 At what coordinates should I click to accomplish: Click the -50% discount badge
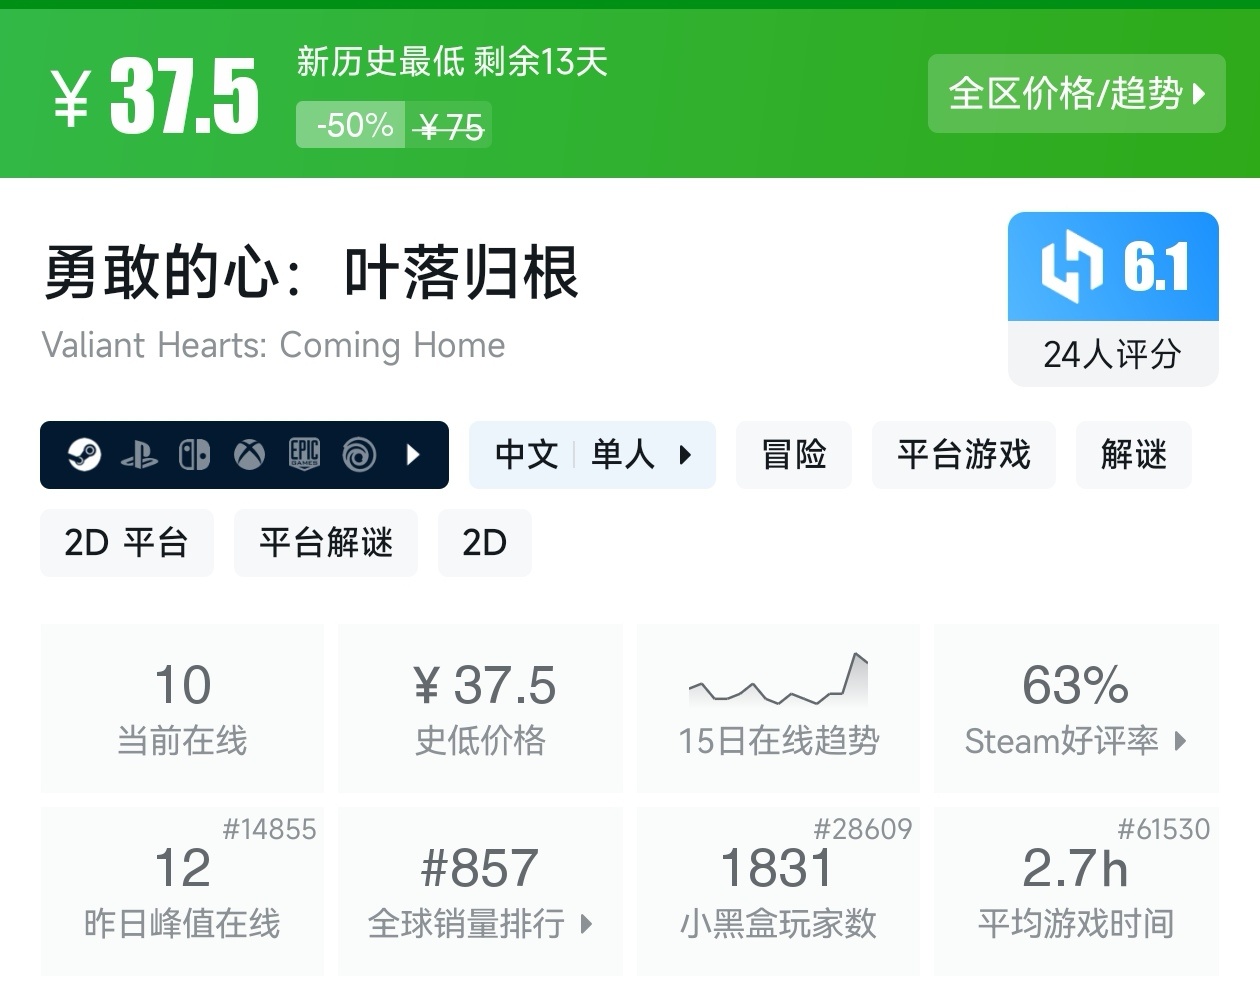pos(350,125)
